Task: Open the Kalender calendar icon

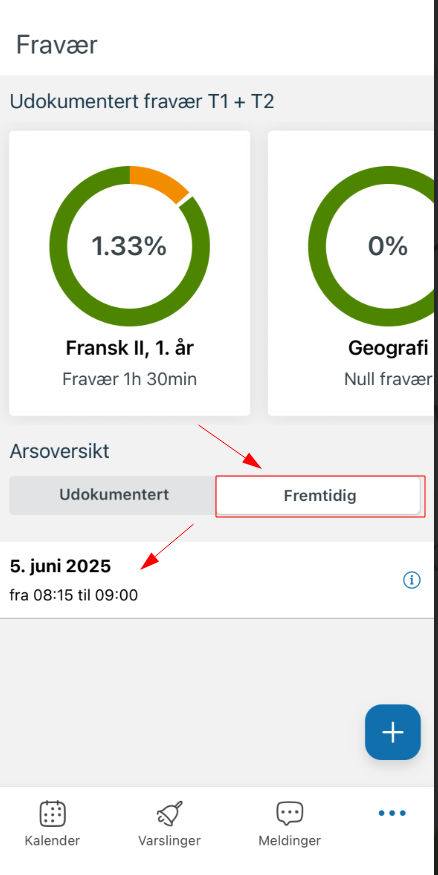Action: (x=52, y=814)
